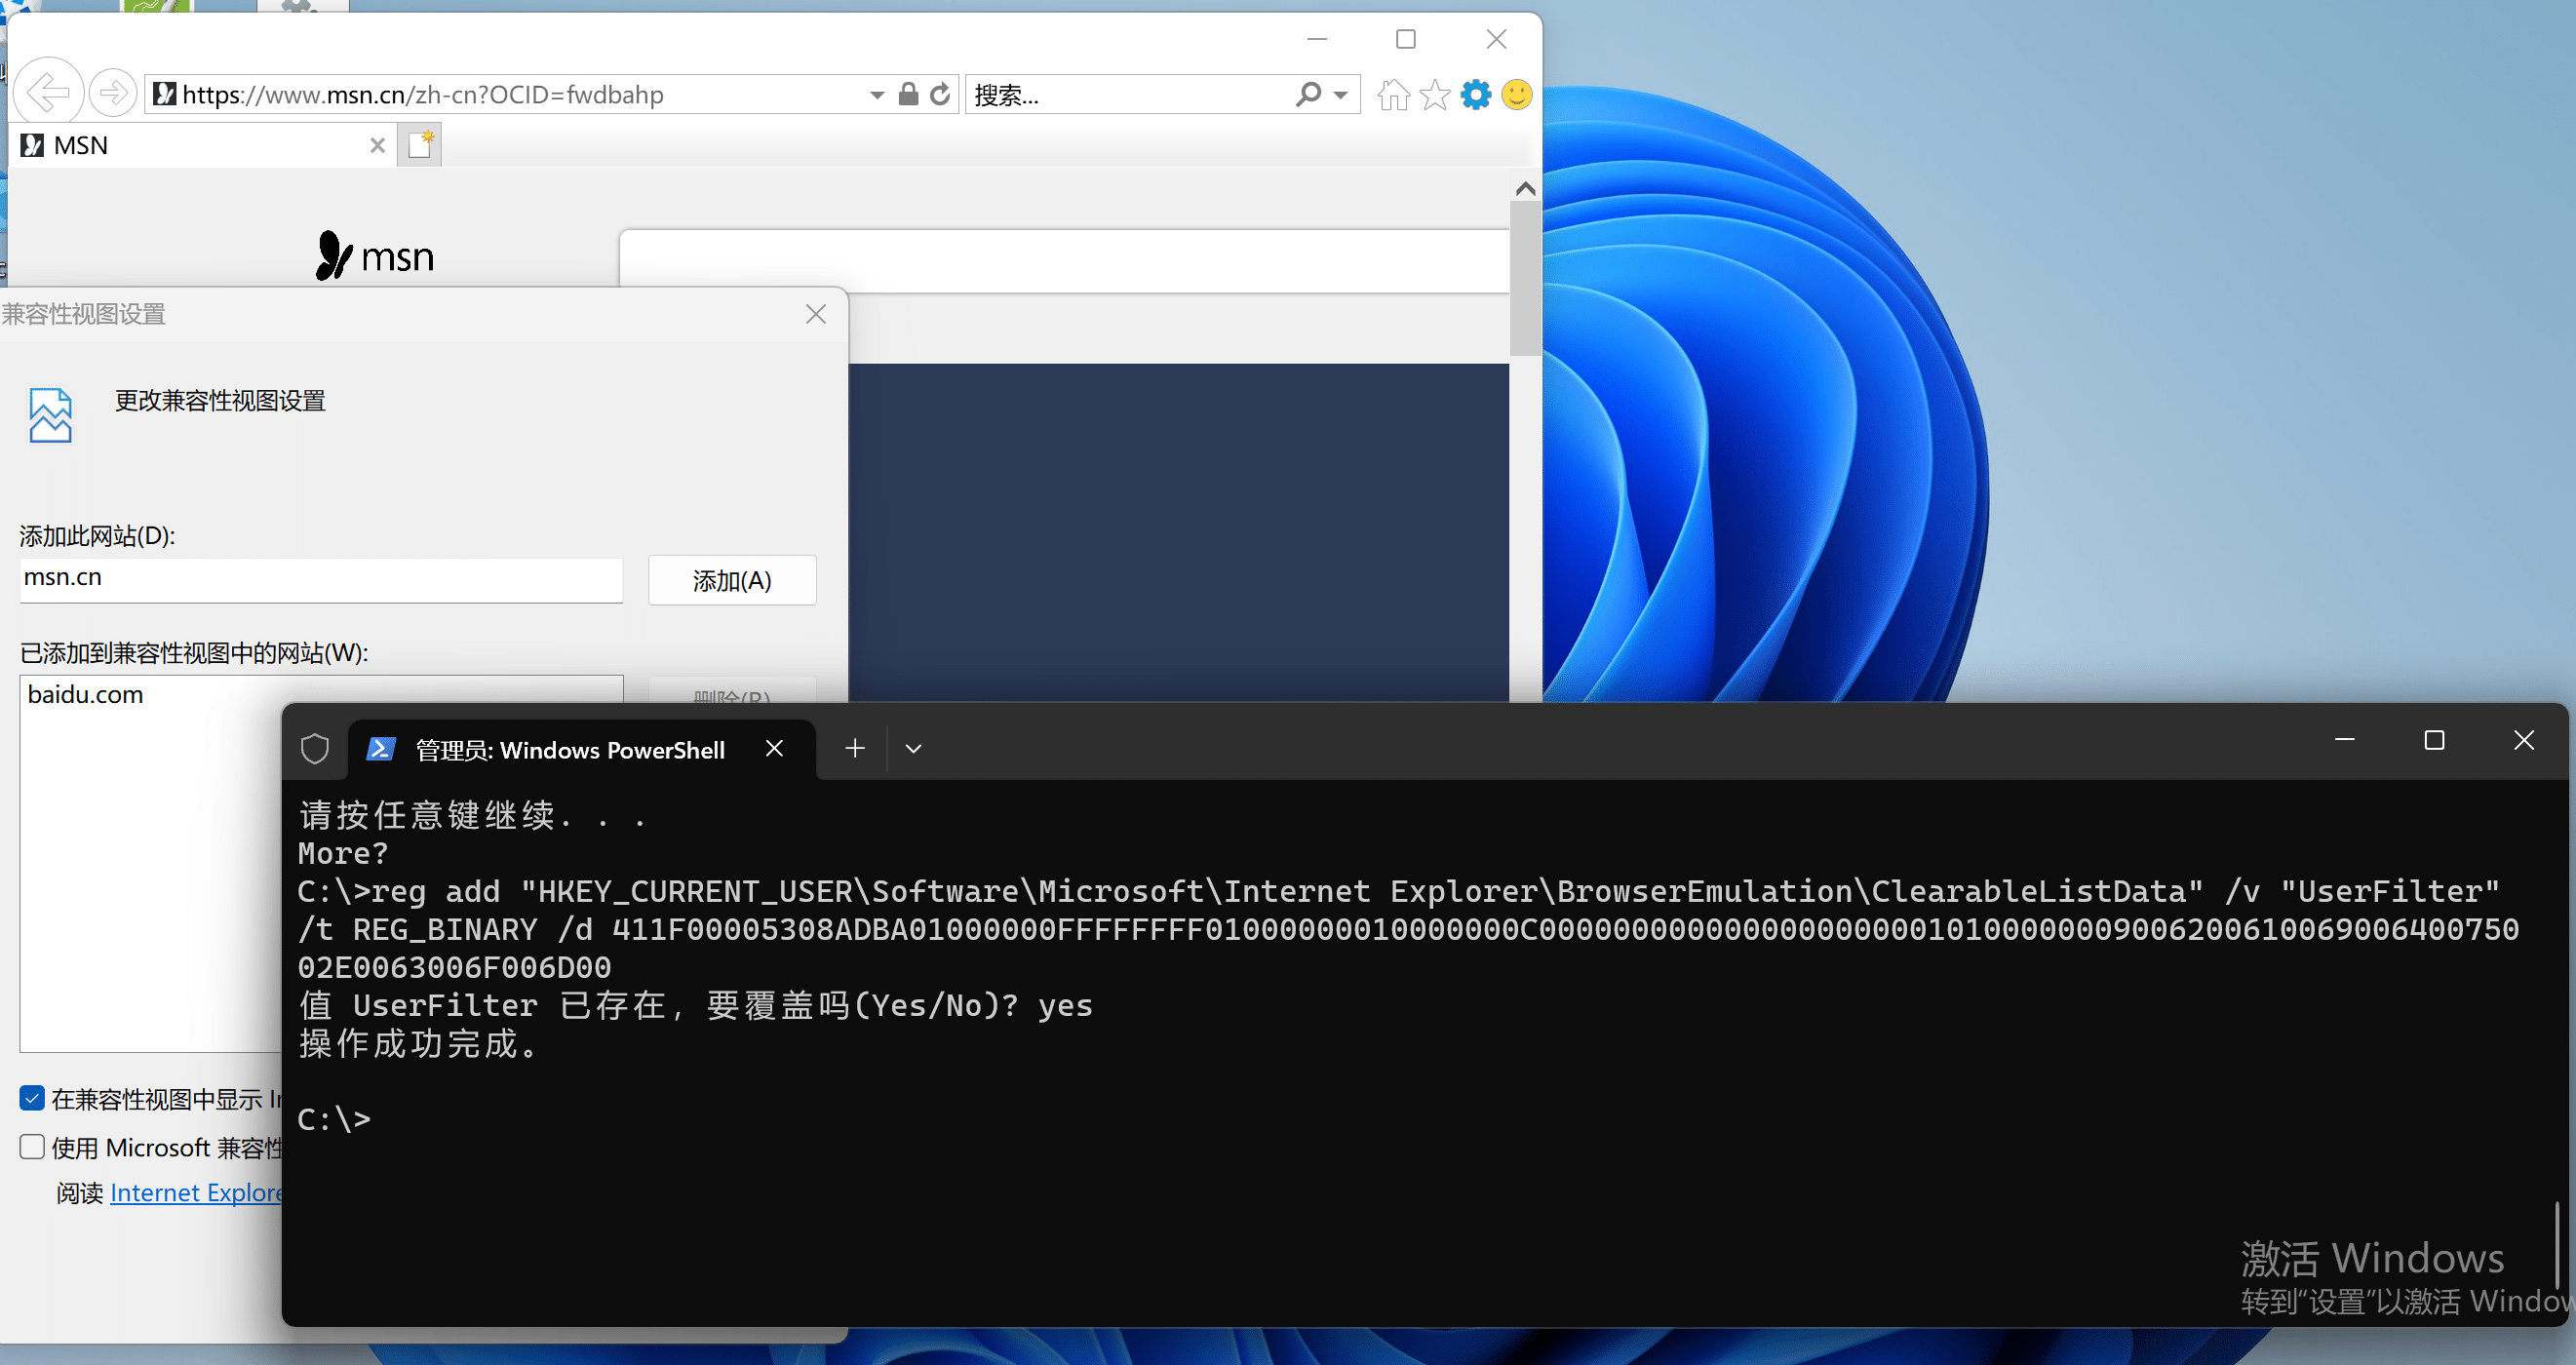2576x1365 pixels.
Task: Open the search box dropdown arrow
Action: point(1340,94)
